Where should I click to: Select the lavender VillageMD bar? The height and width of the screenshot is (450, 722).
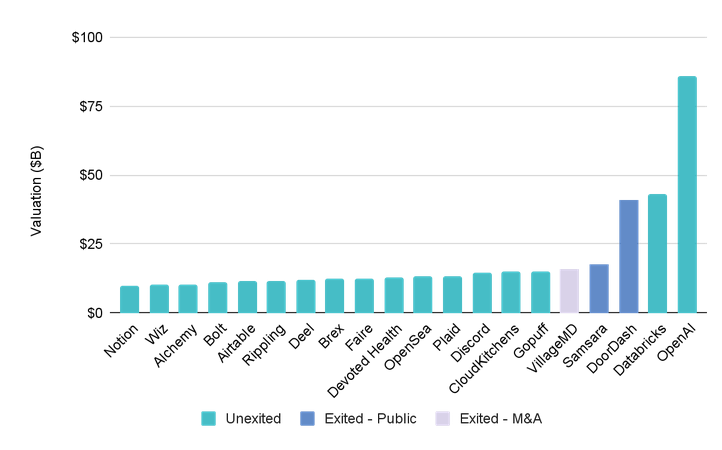(569, 290)
